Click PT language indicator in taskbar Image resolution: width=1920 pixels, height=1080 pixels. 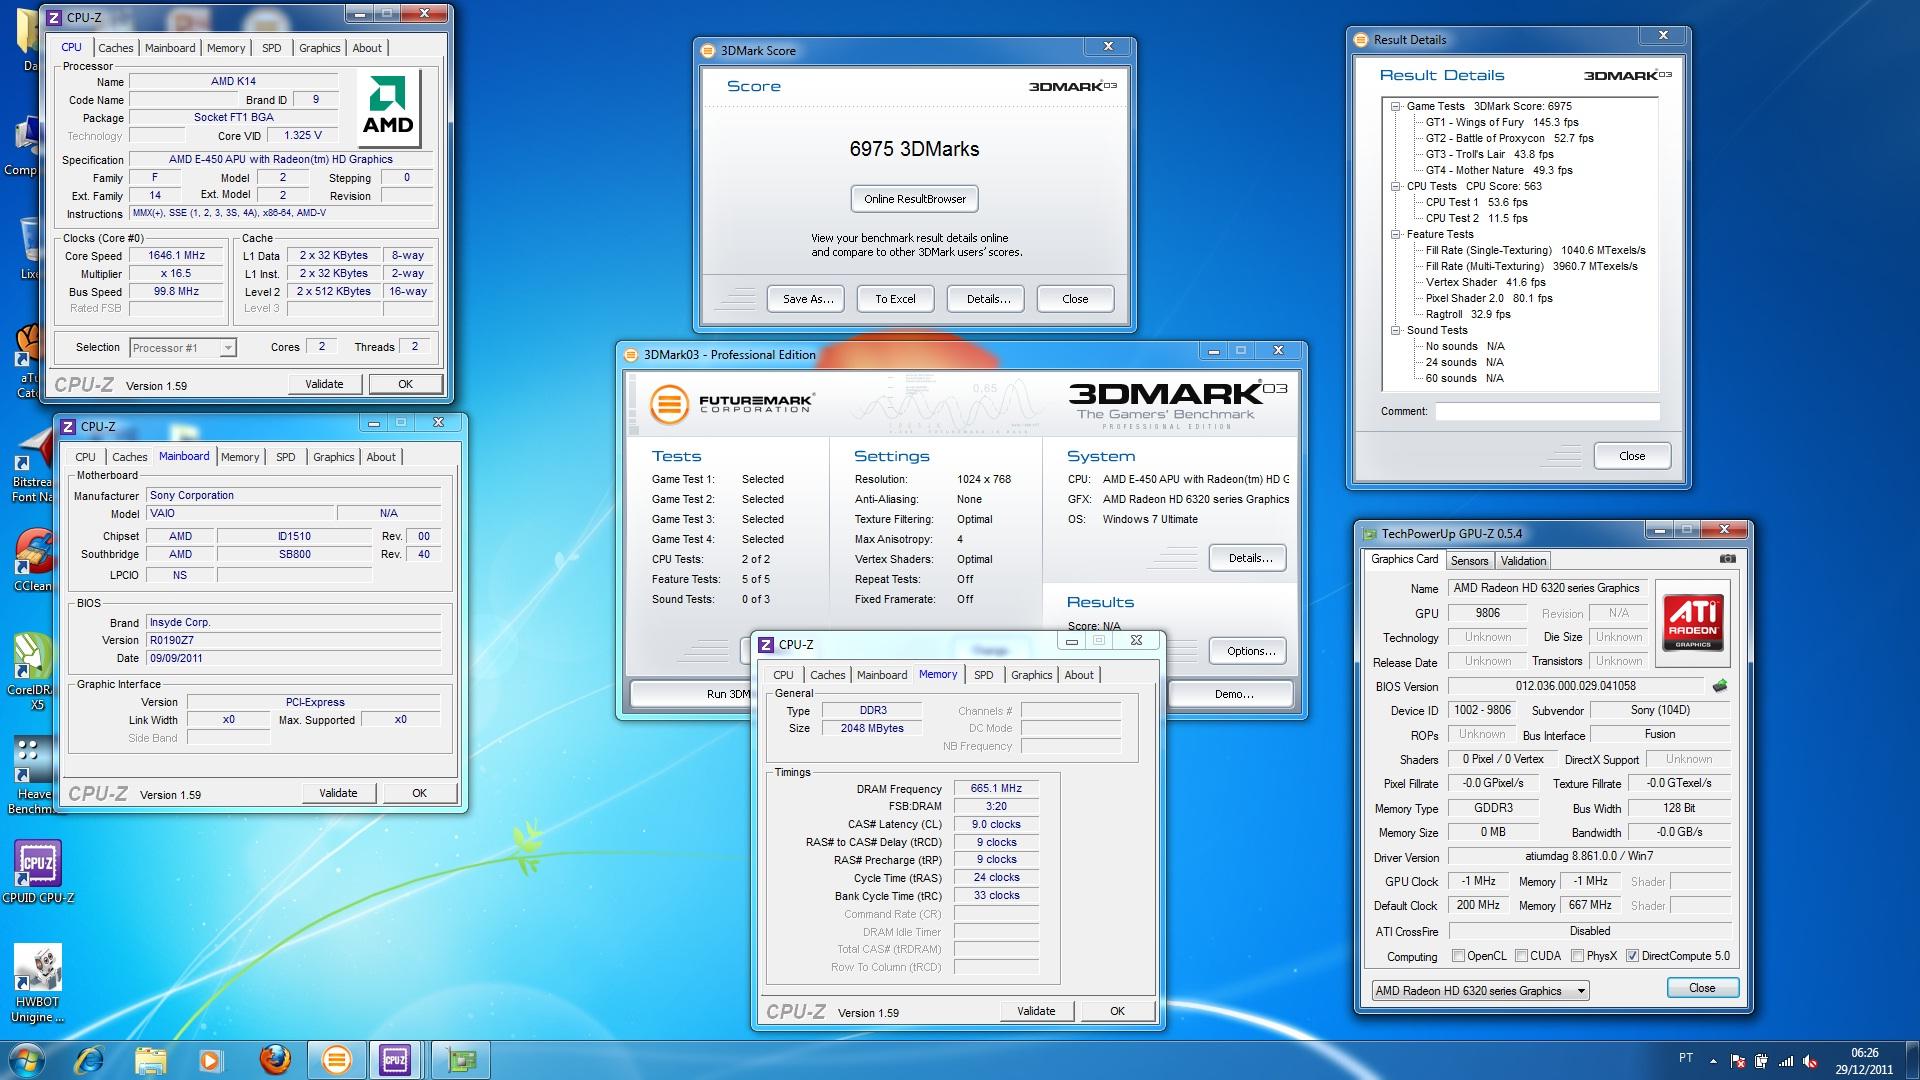click(1686, 1058)
